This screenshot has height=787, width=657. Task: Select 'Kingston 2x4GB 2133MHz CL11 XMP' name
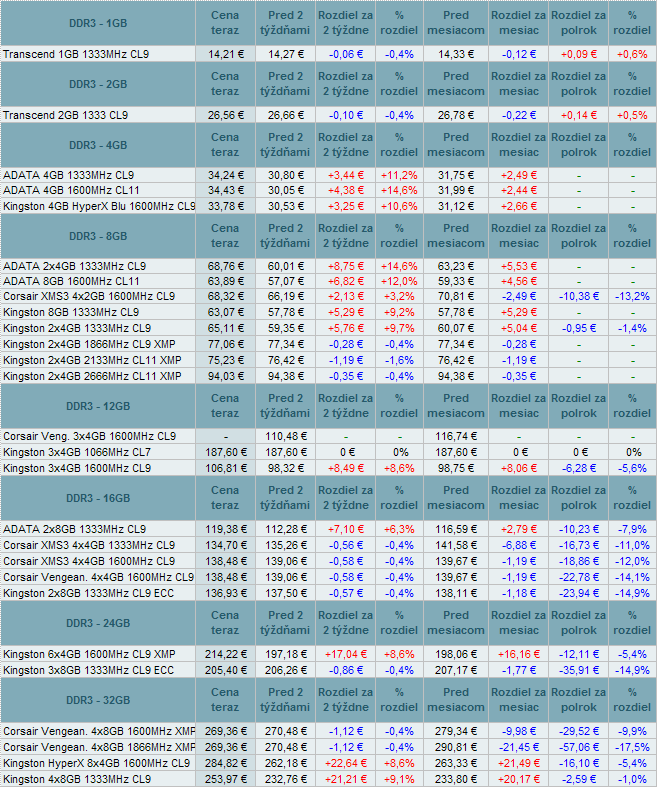tap(92, 360)
